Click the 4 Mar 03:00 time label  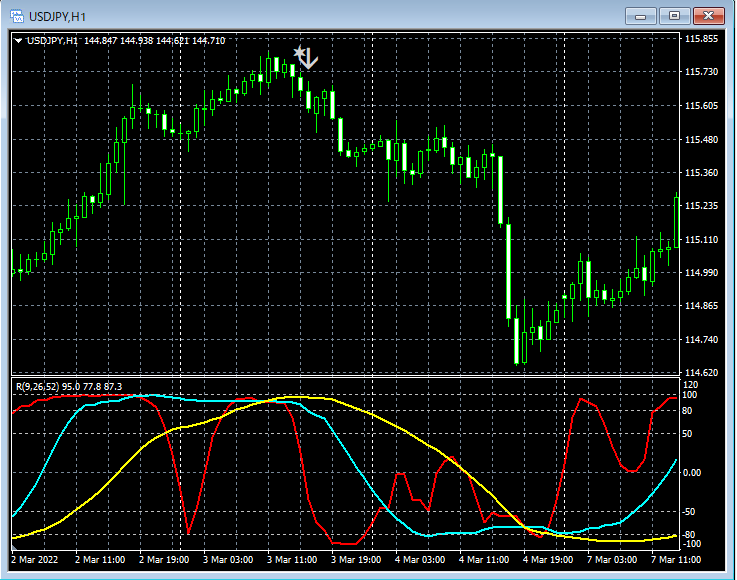420,560
